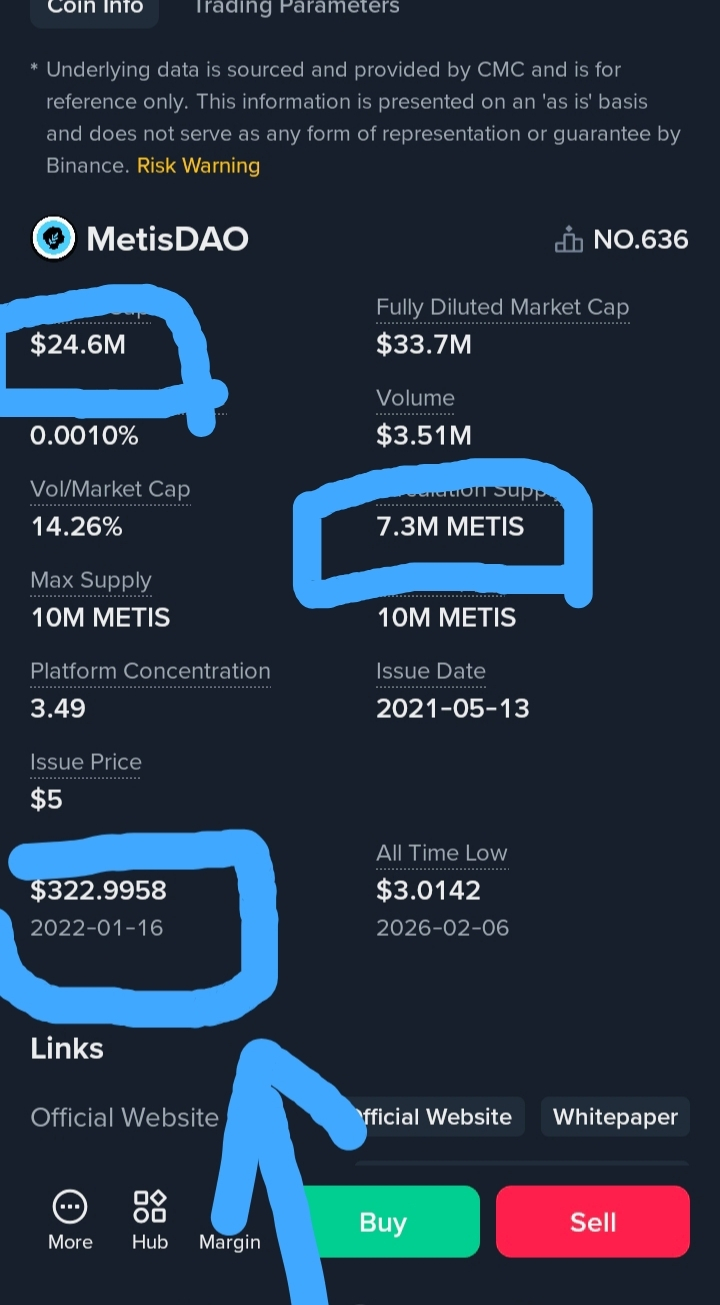
Task: Tap the MetisDAO coin logo icon
Action: click(54, 238)
